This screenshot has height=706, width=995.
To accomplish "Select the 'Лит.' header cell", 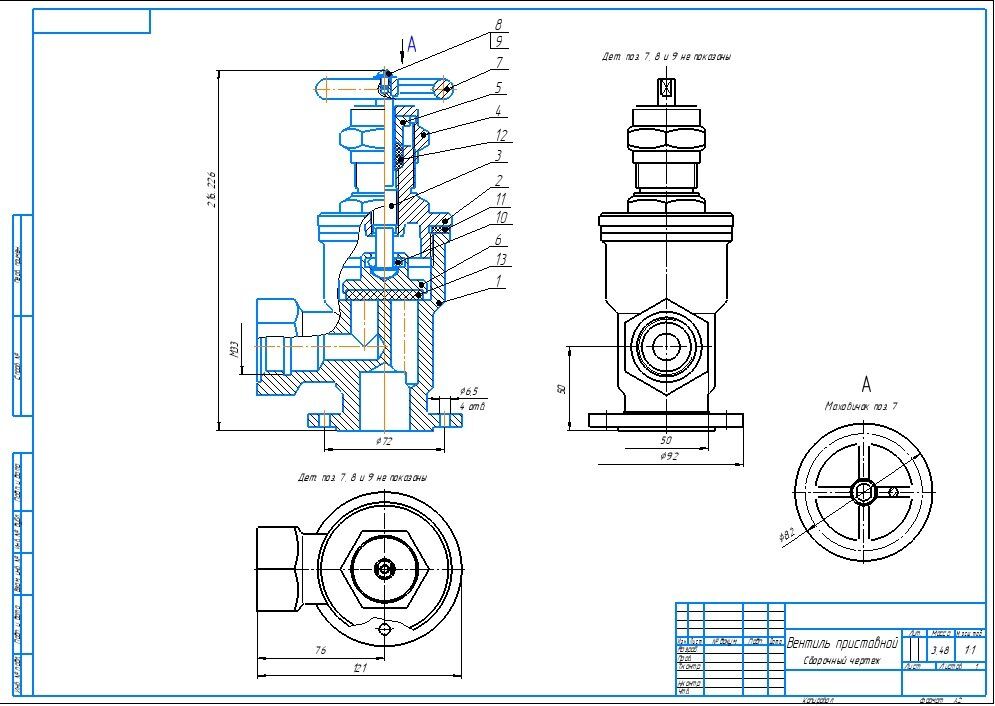I will 914,633.
